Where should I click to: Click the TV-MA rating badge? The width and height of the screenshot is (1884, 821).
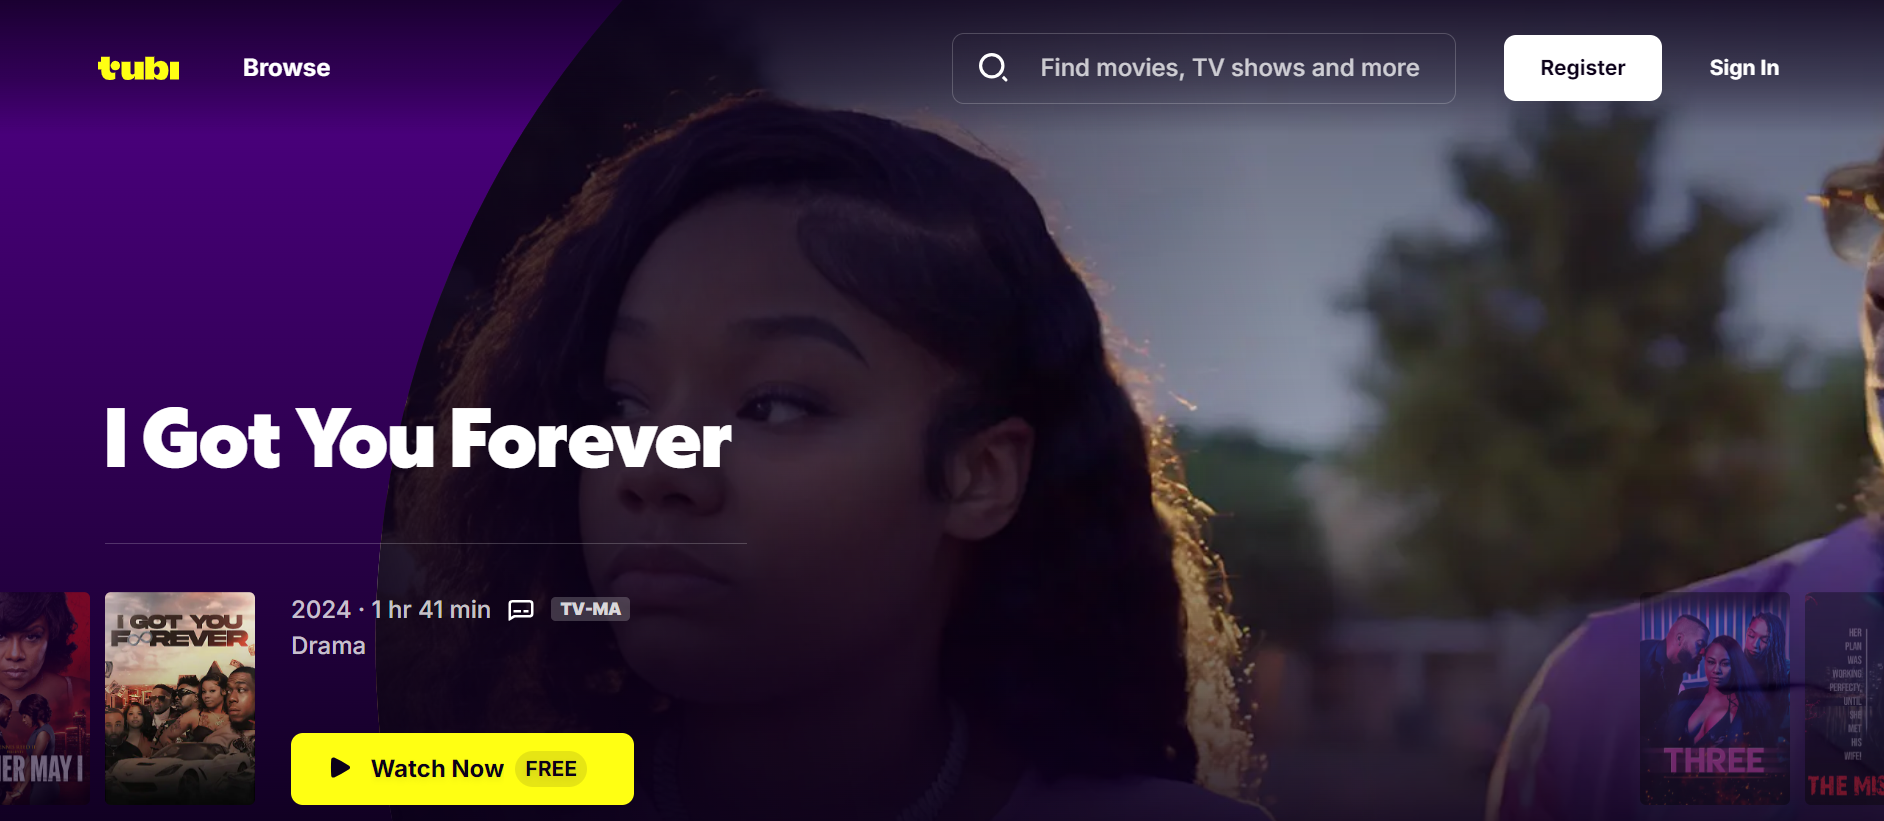click(x=590, y=609)
